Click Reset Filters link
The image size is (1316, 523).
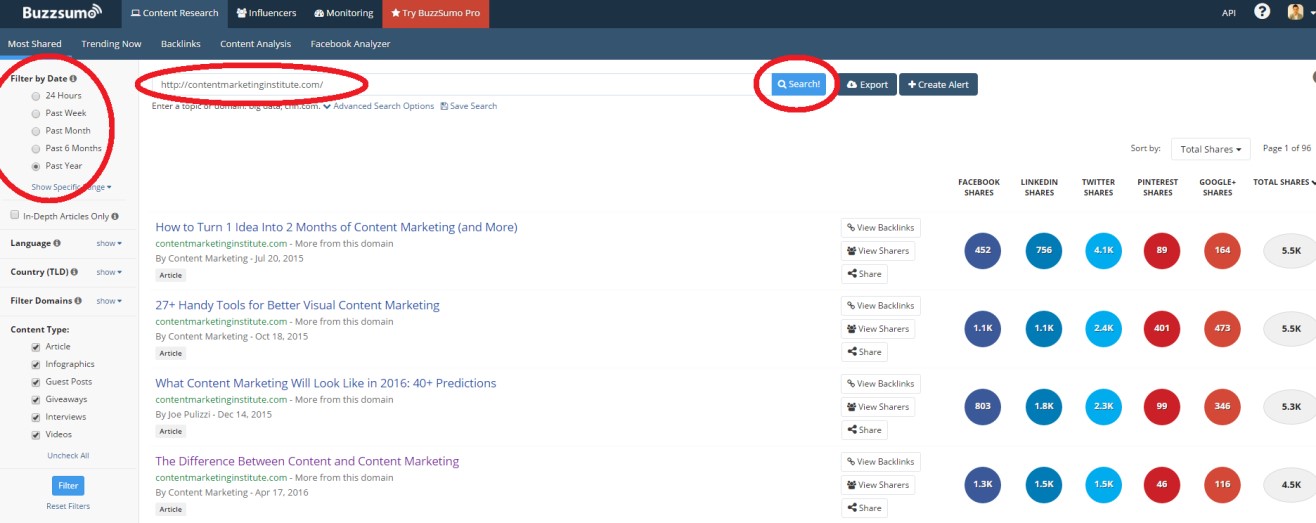pyautogui.click(x=68, y=507)
